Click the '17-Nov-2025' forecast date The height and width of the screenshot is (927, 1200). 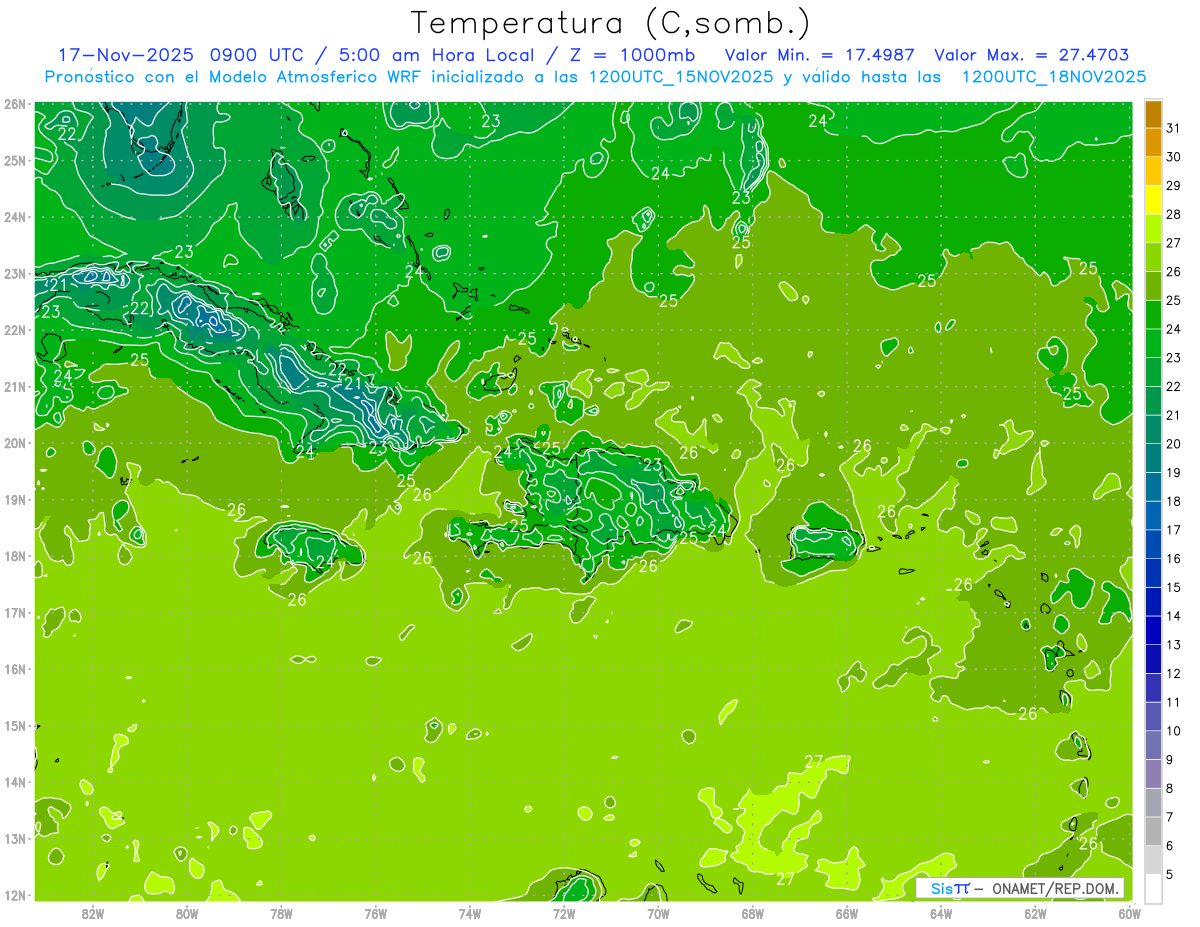(x=124, y=56)
